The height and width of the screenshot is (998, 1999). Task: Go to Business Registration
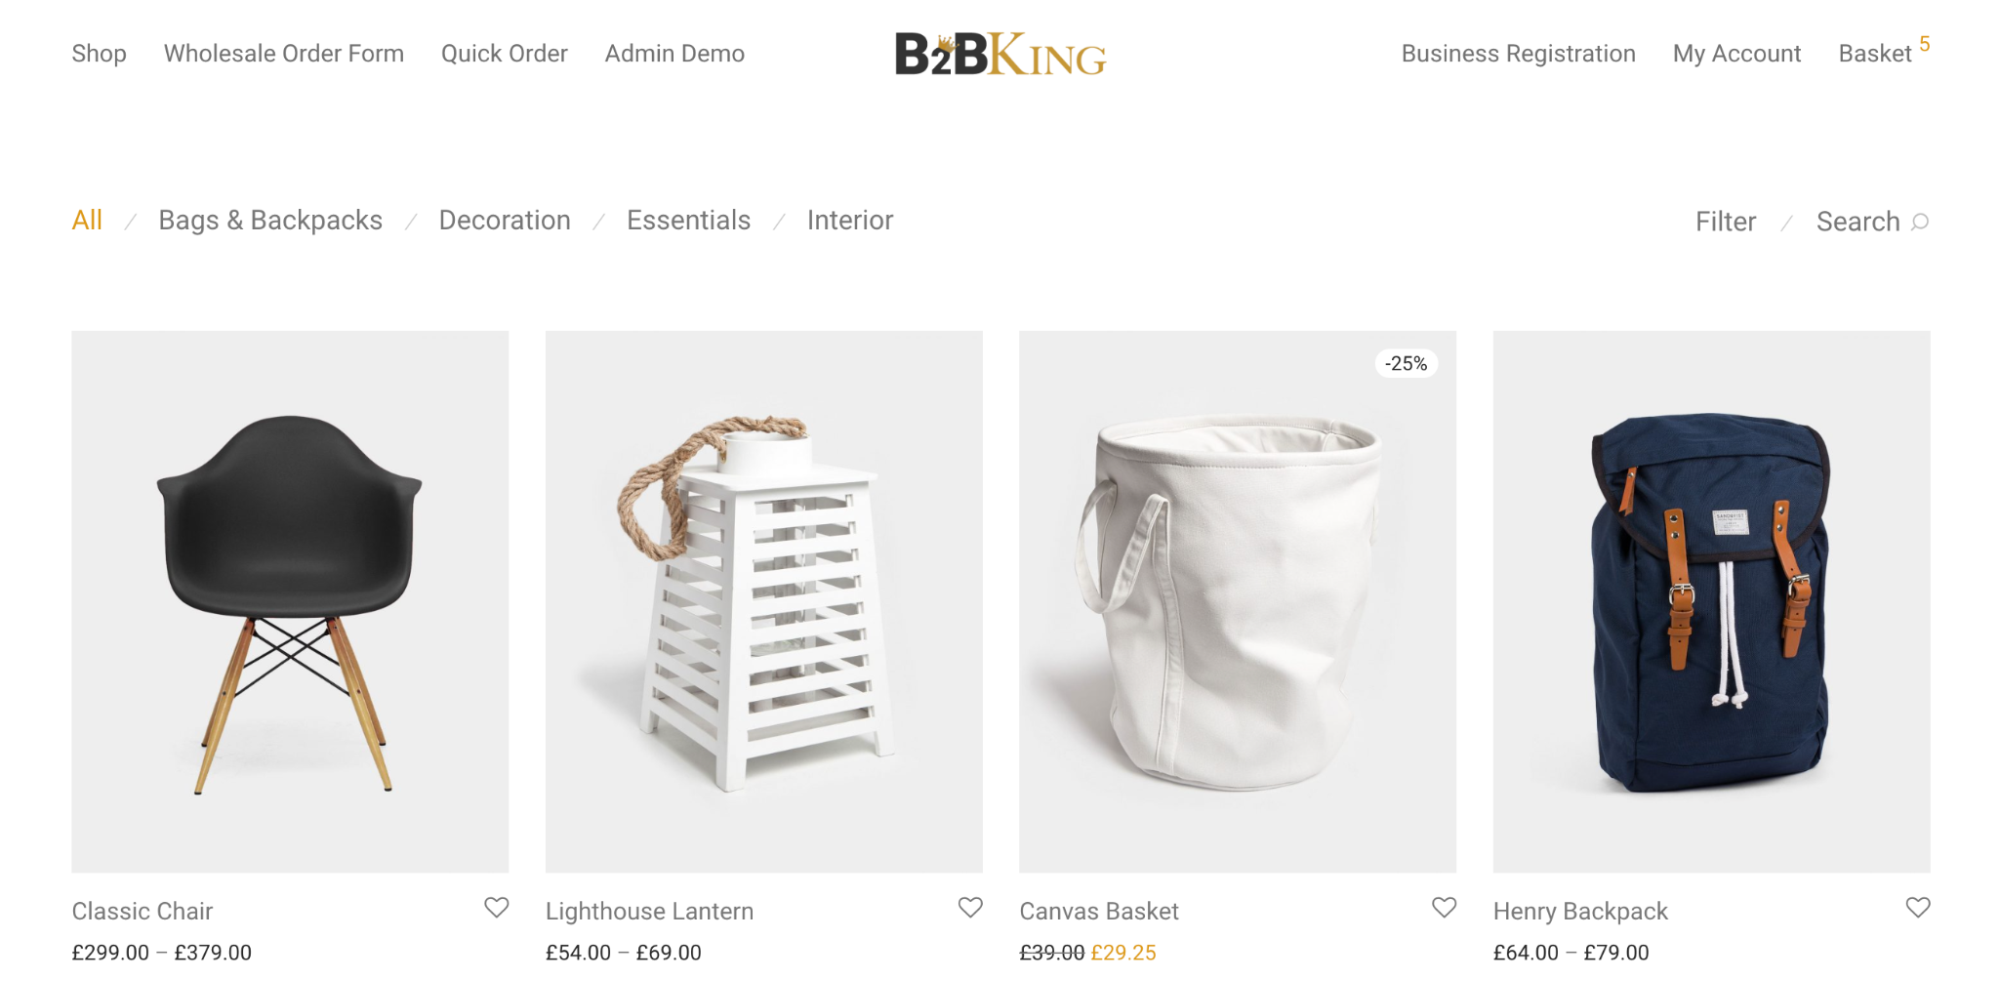coord(1518,53)
